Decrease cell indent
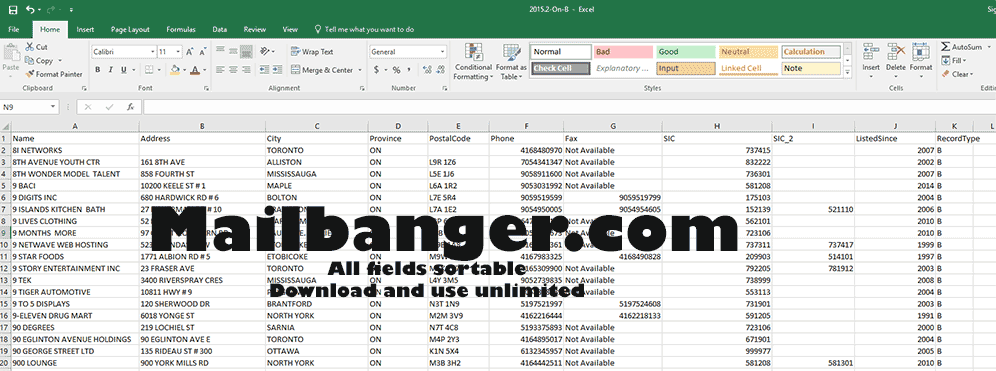 264,70
